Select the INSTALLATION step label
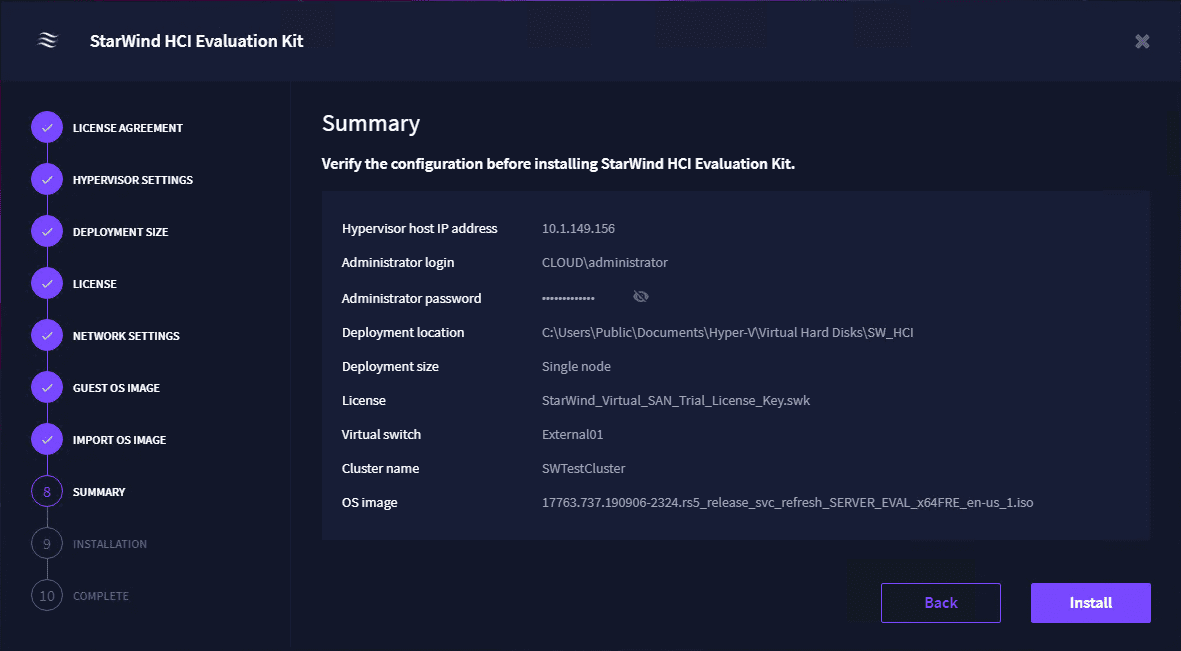This screenshot has height=651, width=1181. [x=110, y=544]
